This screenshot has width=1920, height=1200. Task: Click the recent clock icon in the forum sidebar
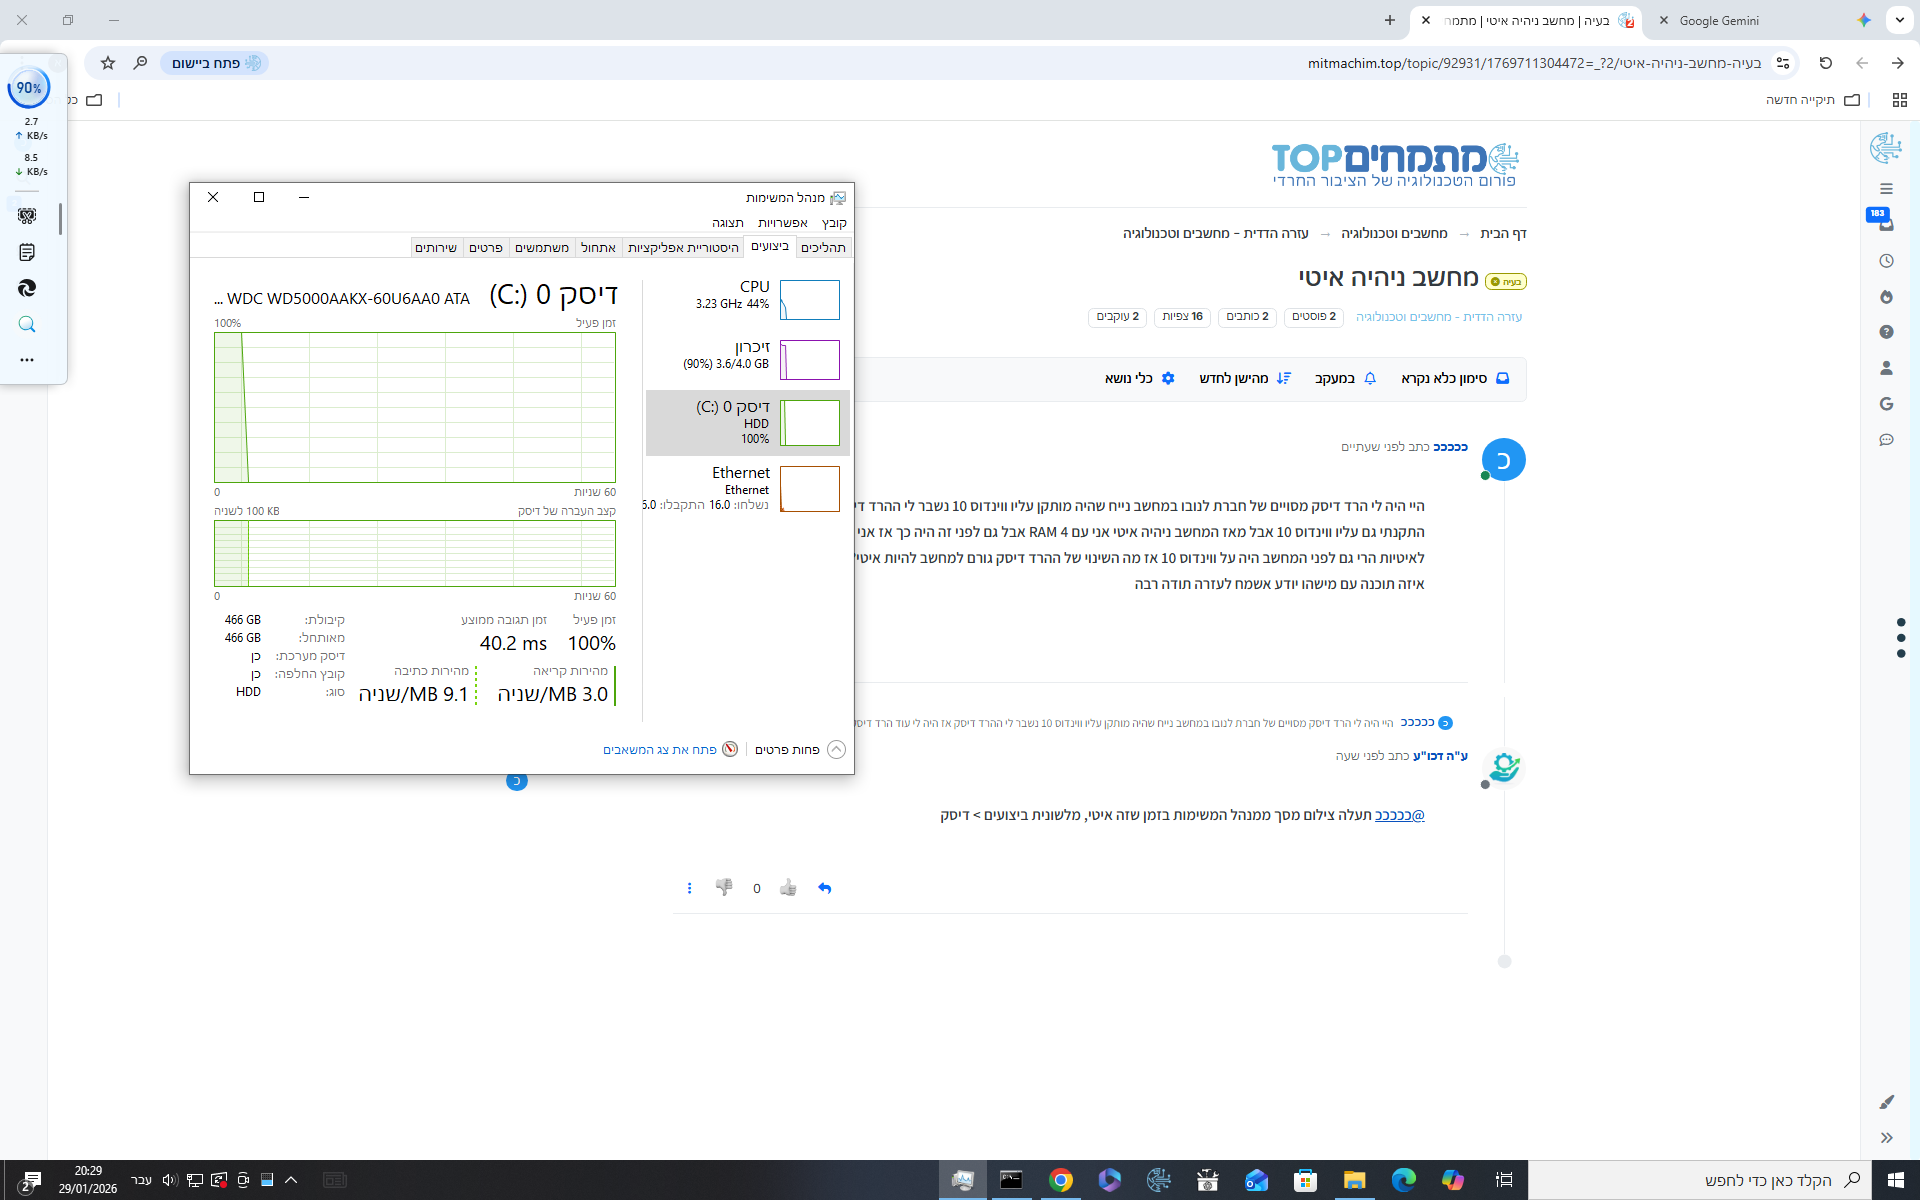pyautogui.click(x=1886, y=261)
